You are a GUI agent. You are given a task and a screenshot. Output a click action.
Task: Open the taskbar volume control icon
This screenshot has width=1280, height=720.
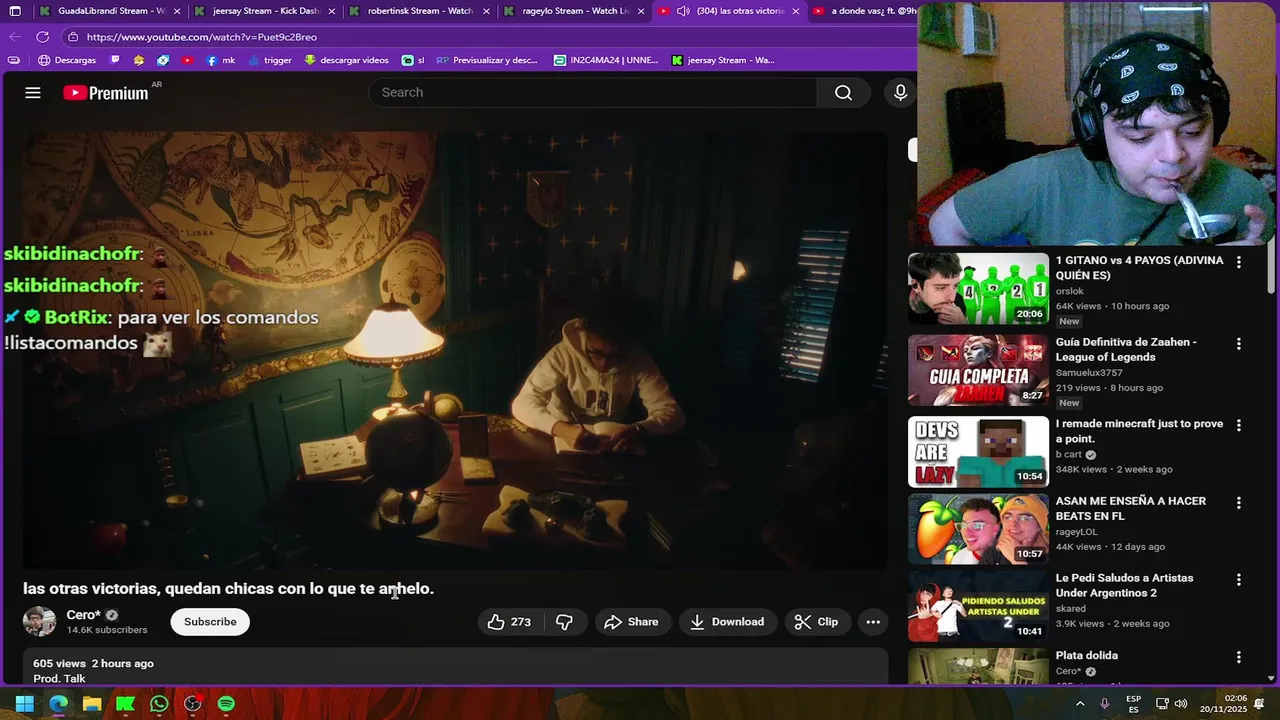pyautogui.click(x=1181, y=704)
